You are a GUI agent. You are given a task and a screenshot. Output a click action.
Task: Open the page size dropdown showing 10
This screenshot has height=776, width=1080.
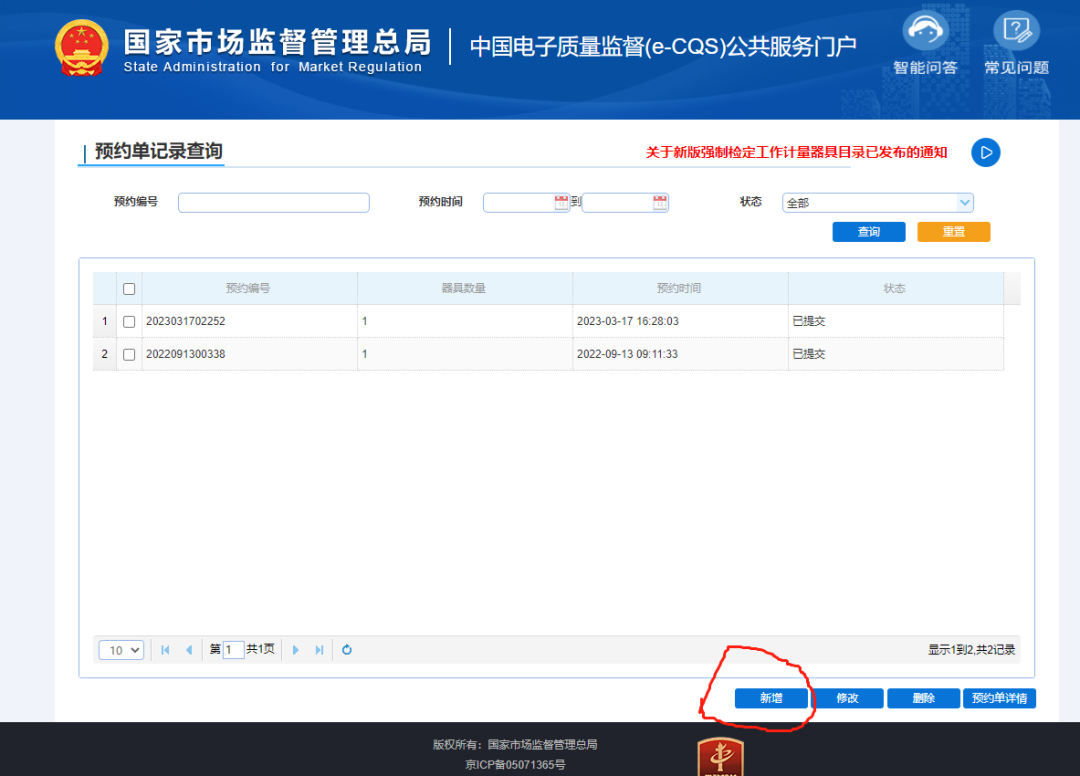(x=120, y=649)
